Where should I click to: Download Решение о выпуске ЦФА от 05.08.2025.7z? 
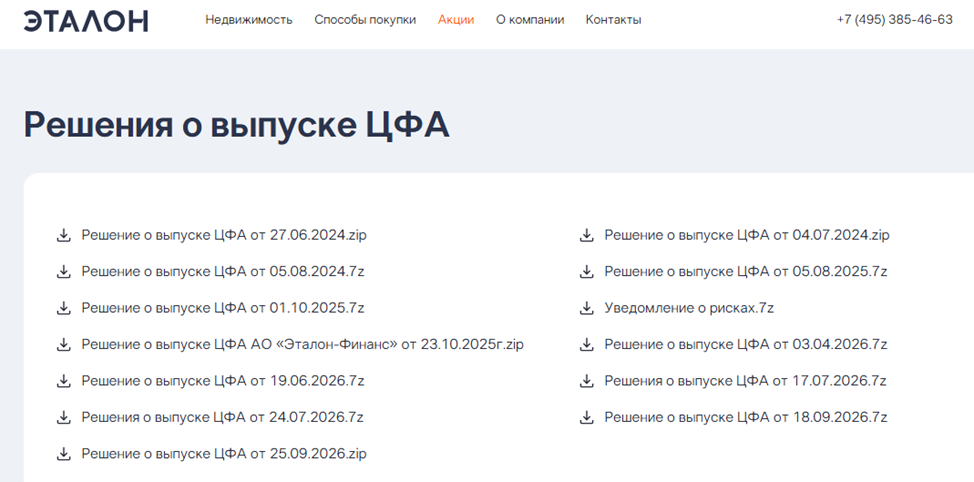tap(745, 271)
